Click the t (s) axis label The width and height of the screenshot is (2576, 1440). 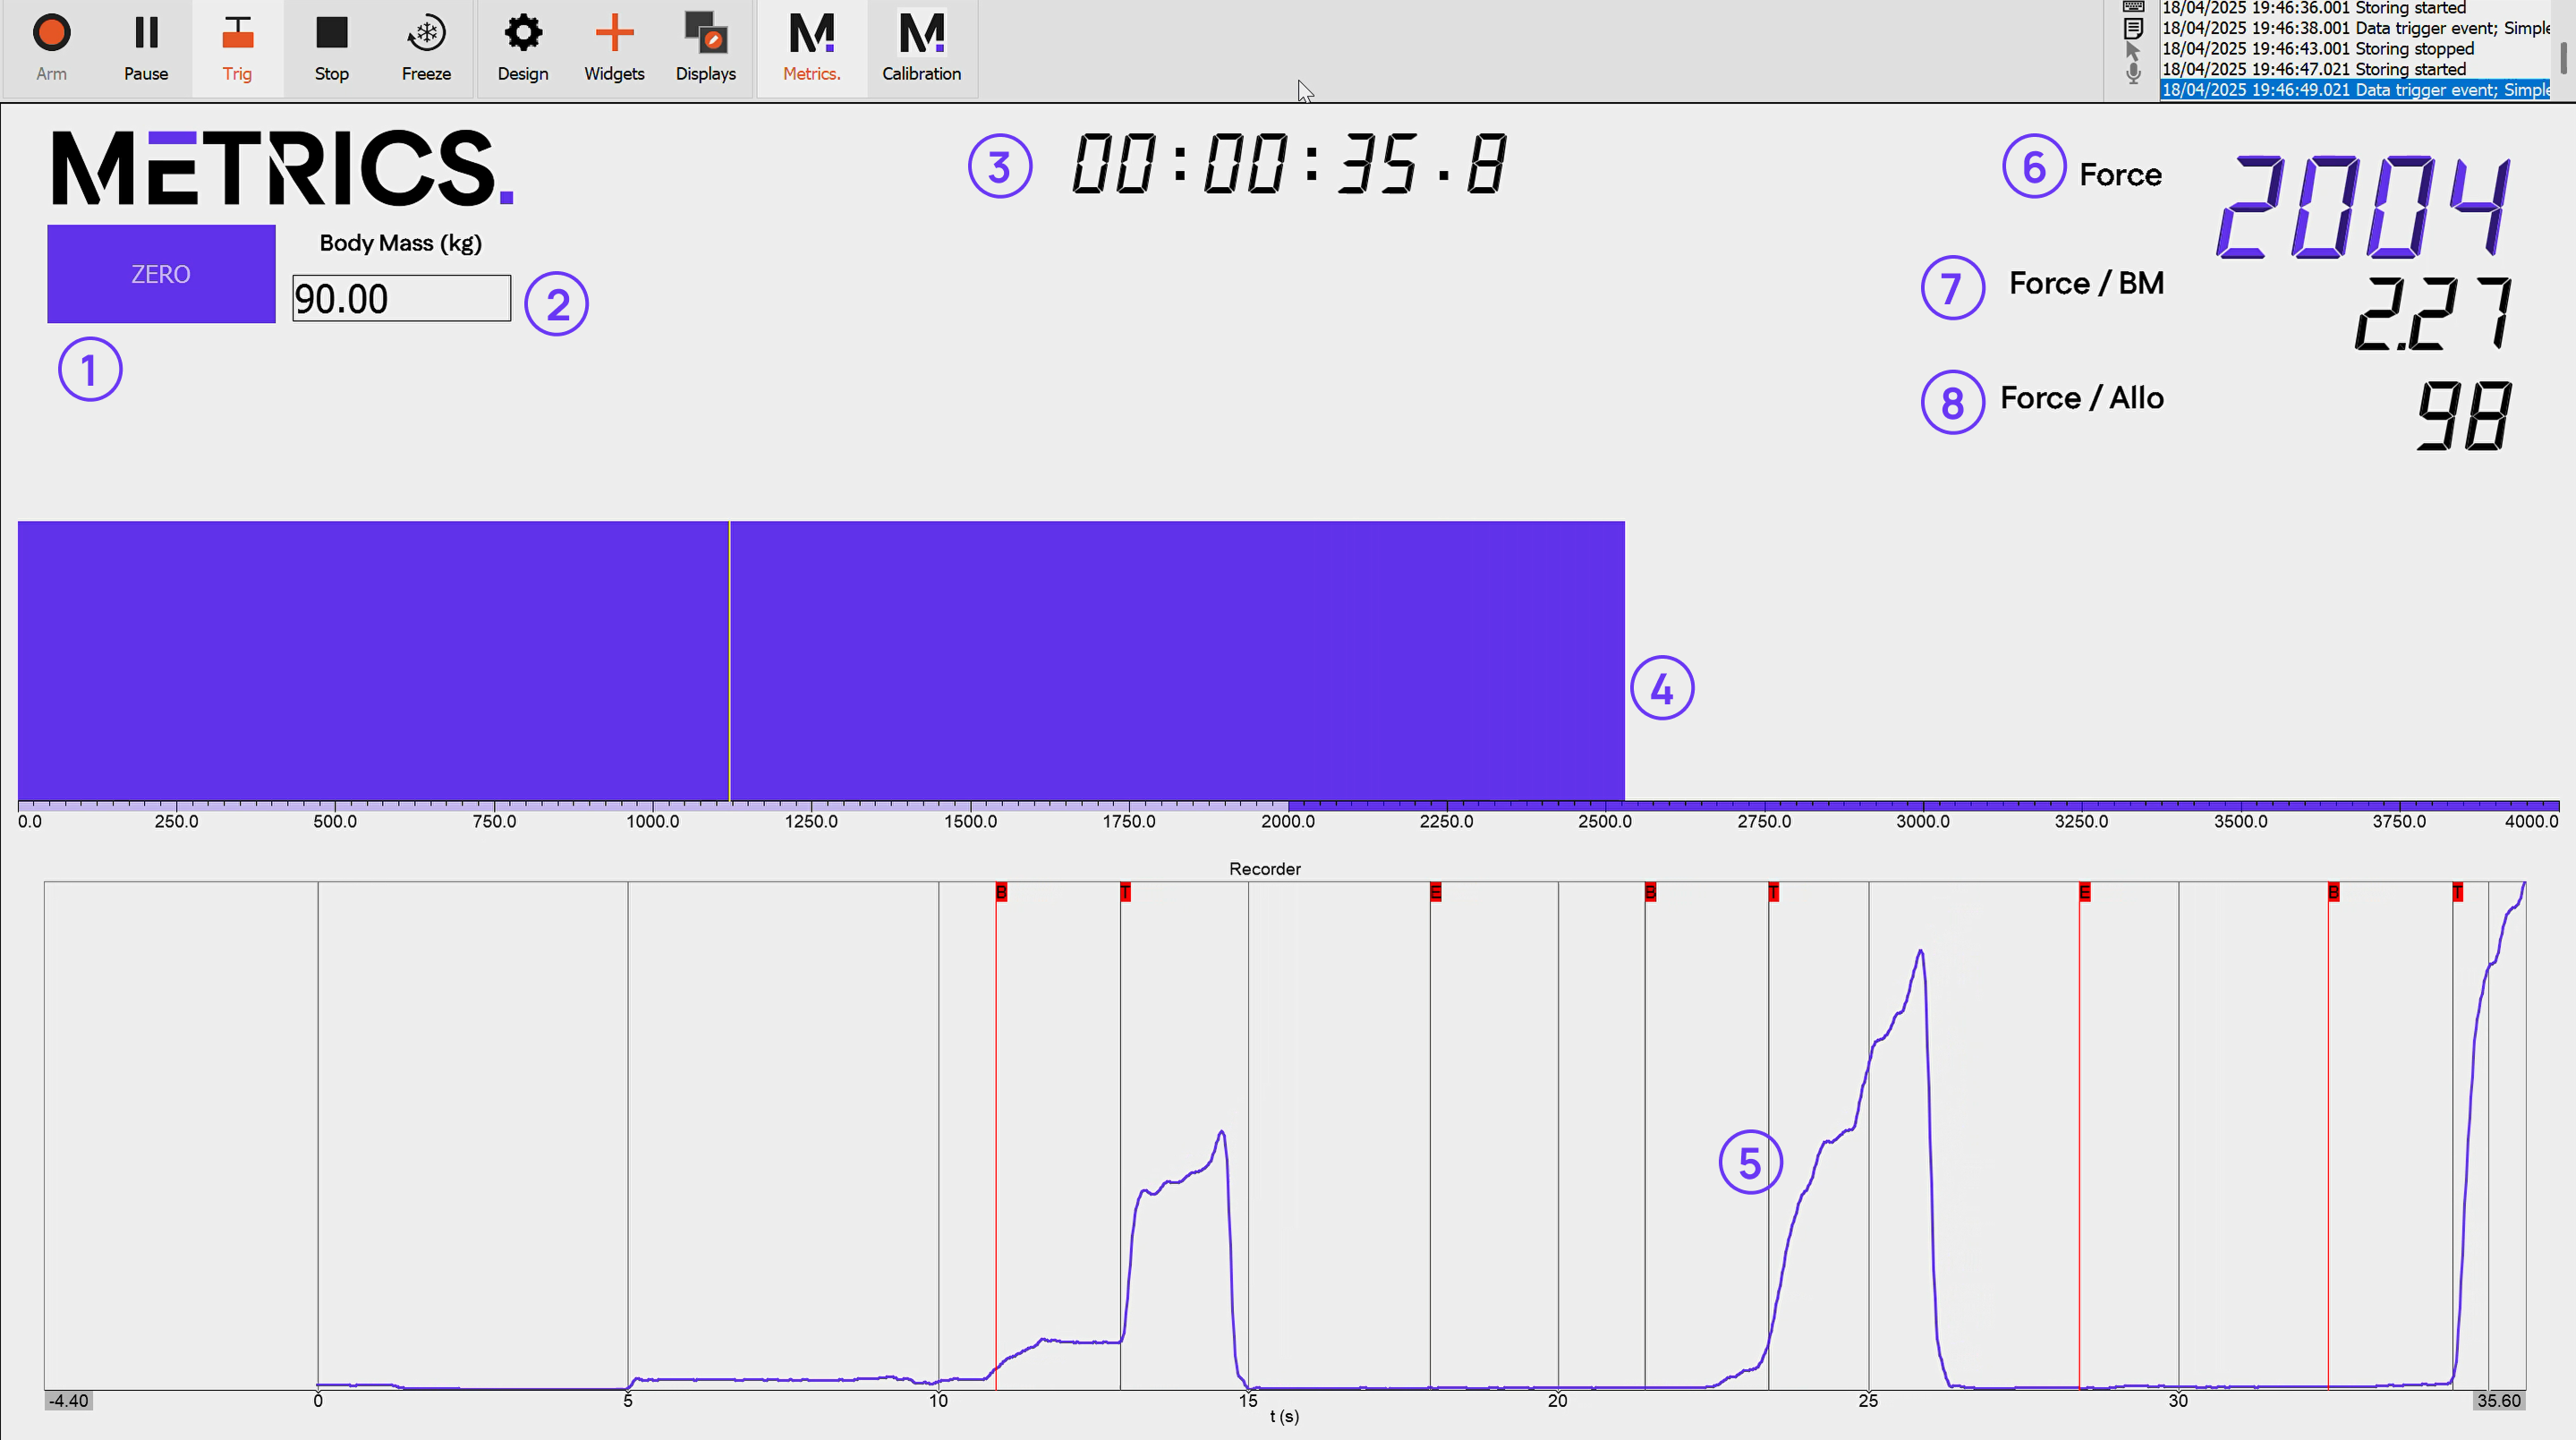(x=1284, y=1416)
